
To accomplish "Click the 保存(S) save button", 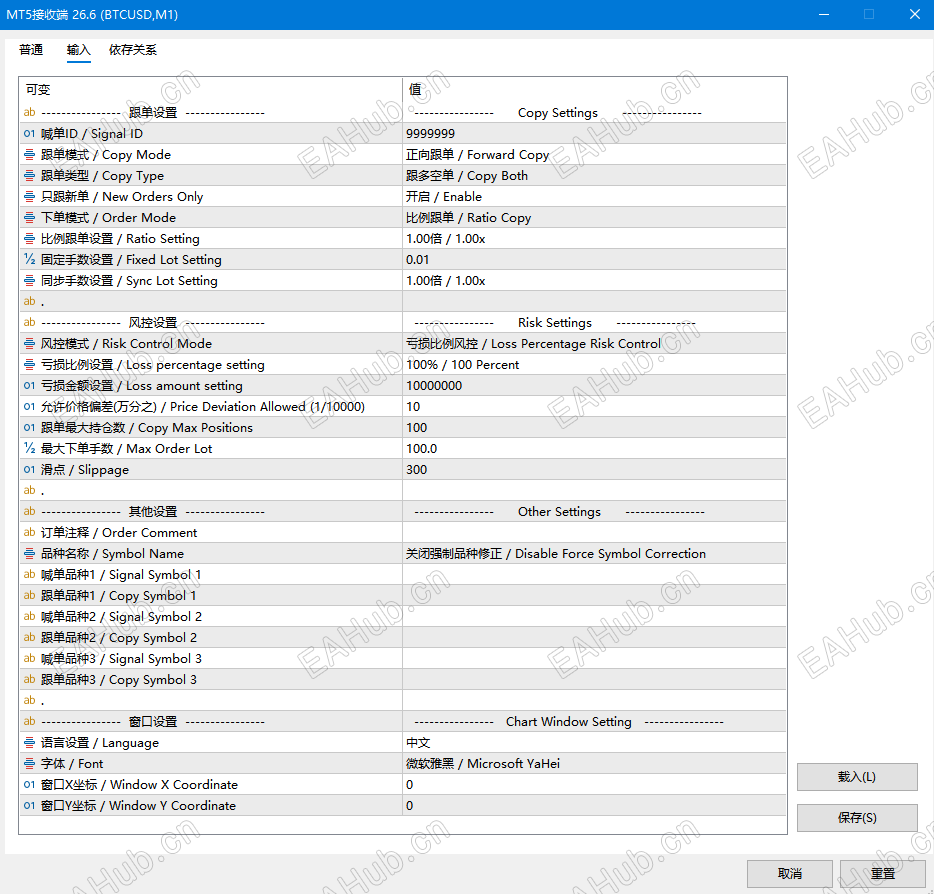I will [x=857, y=818].
